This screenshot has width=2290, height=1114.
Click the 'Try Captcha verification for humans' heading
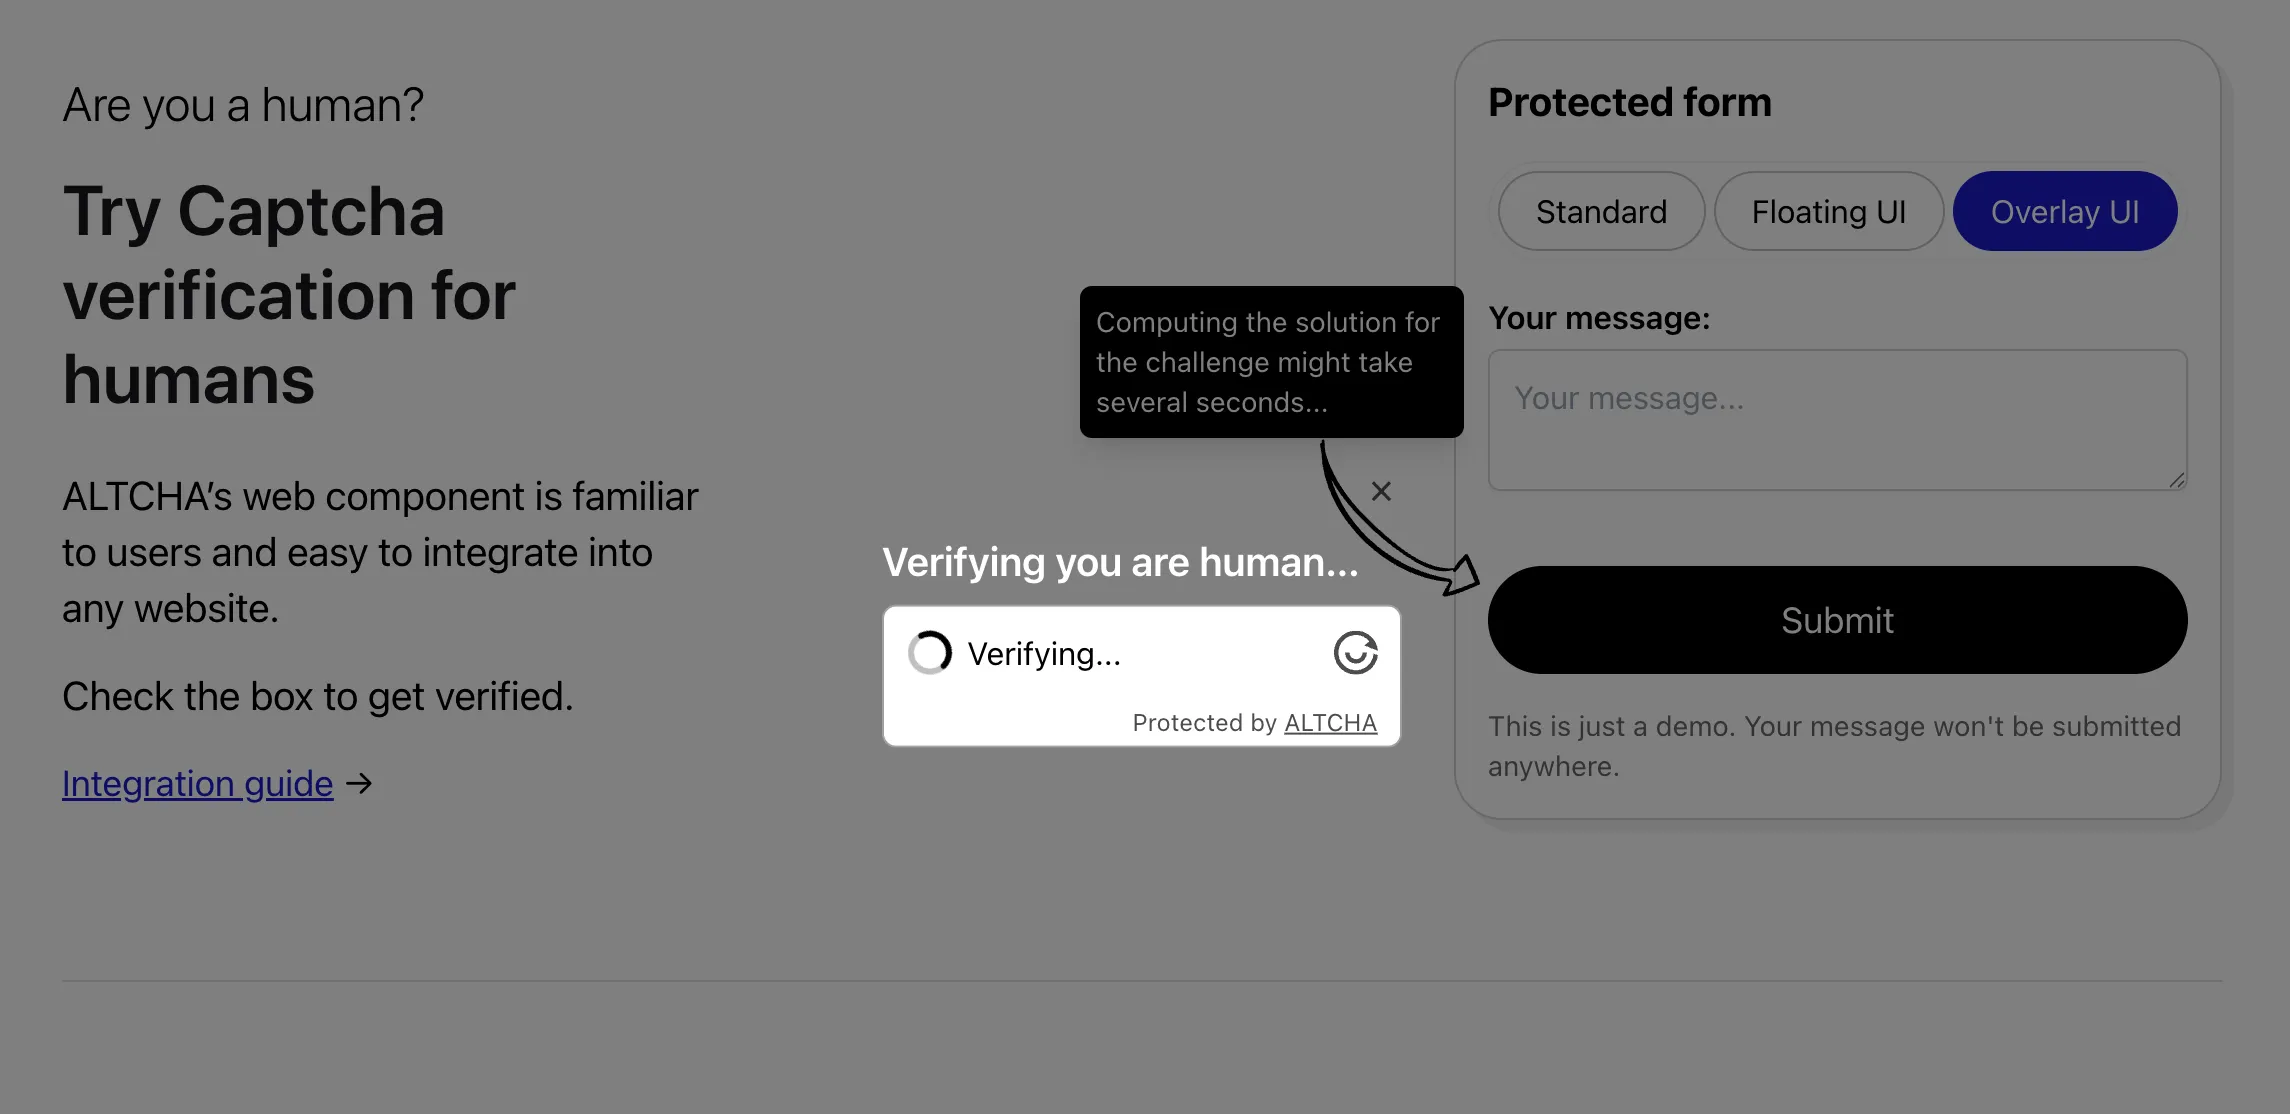click(x=289, y=295)
